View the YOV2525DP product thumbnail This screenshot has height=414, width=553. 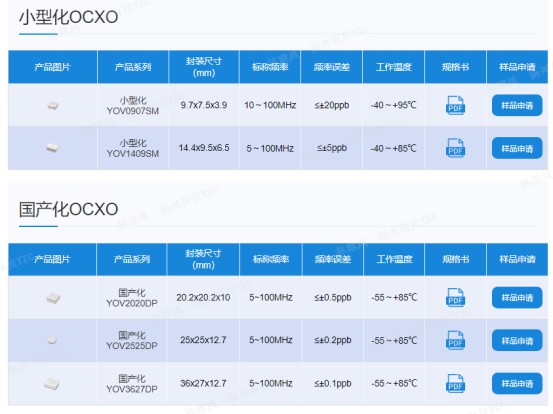coord(53,340)
